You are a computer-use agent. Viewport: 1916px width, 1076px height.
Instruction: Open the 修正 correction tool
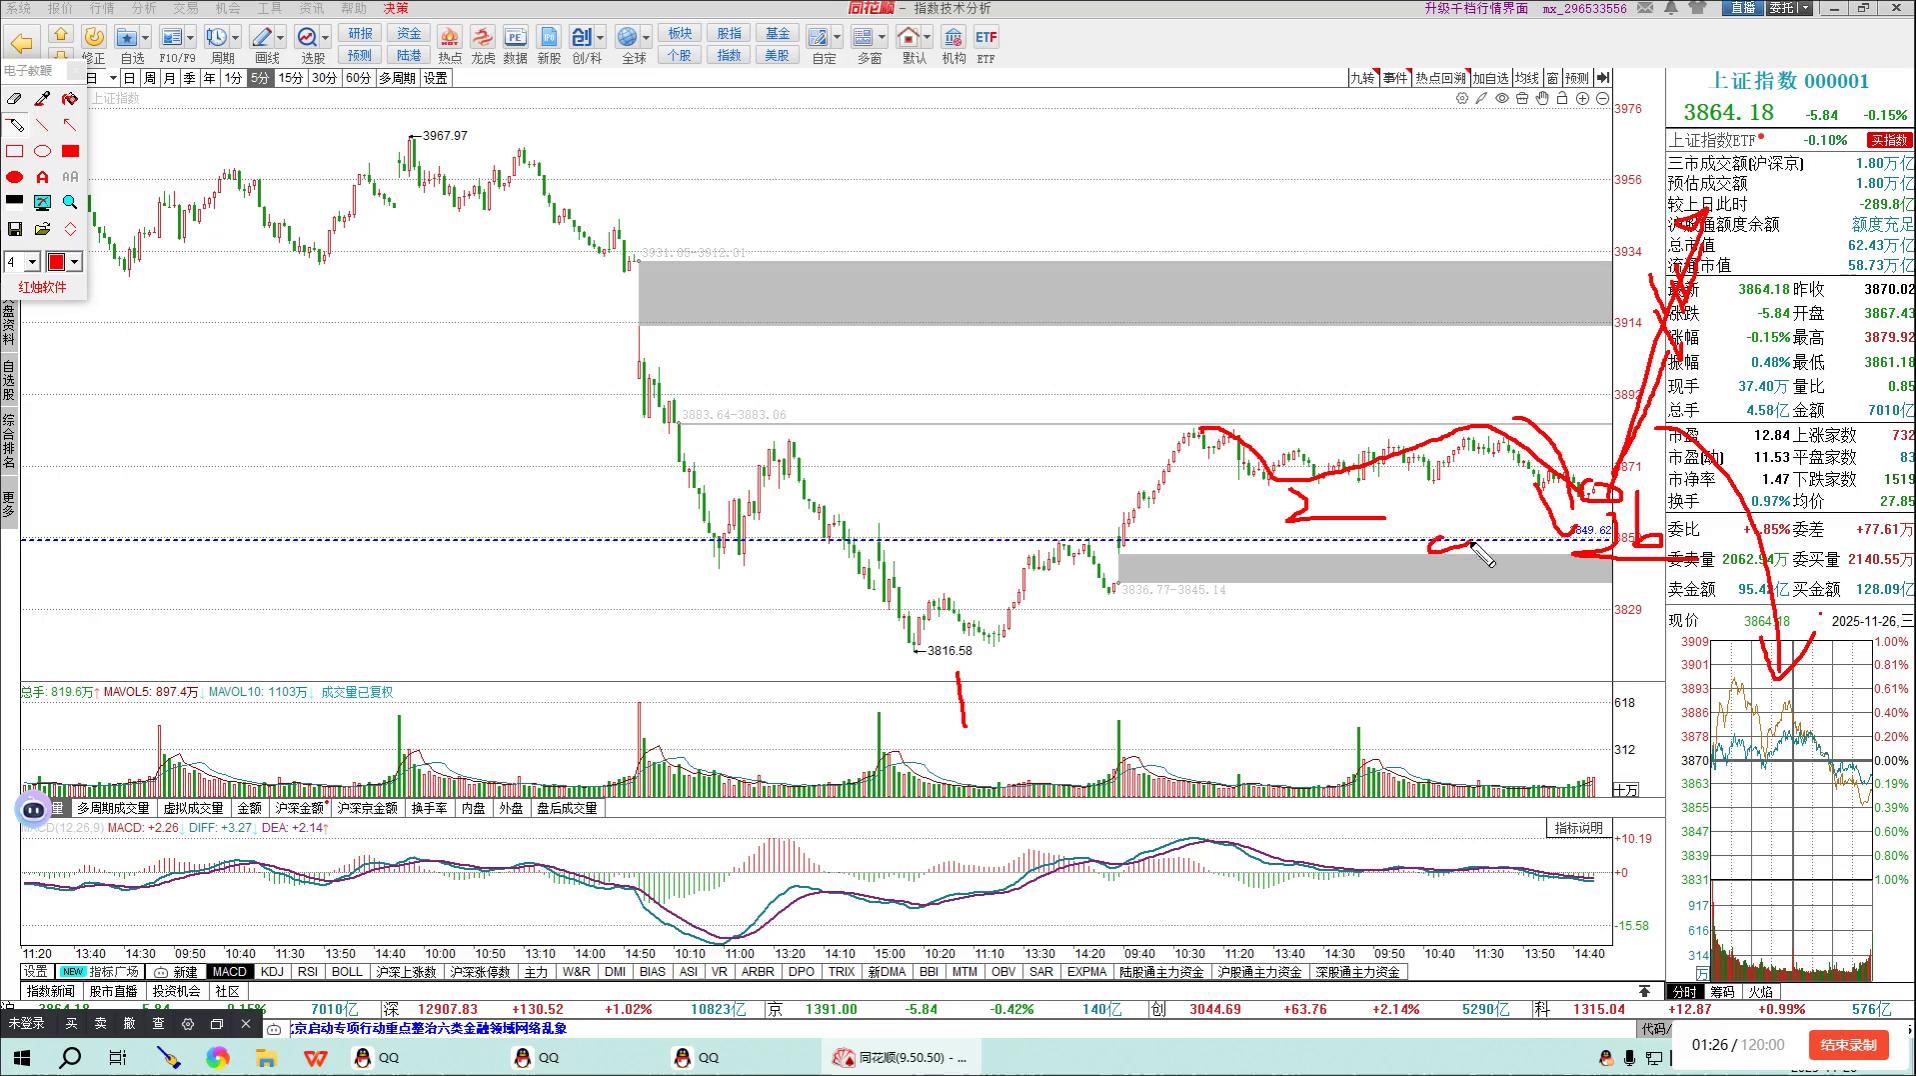94,37
